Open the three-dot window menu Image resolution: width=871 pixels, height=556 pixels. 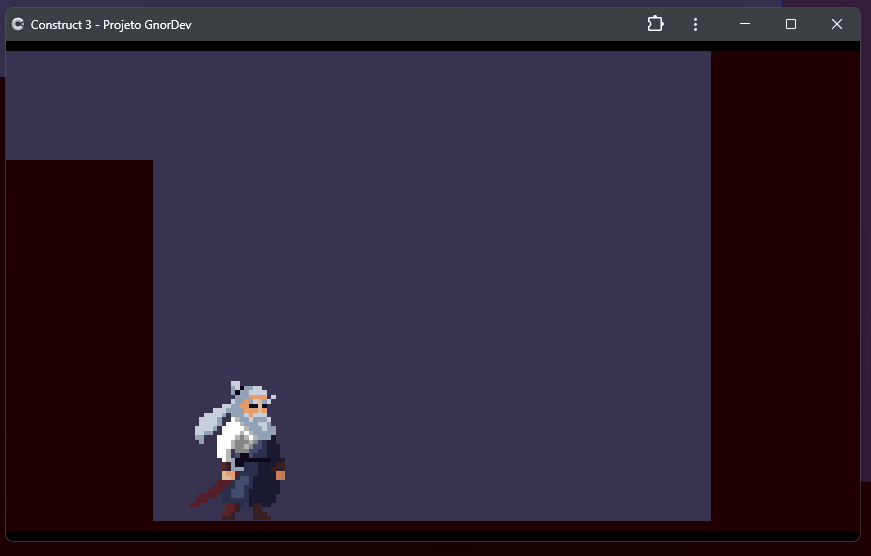tap(695, 24)
